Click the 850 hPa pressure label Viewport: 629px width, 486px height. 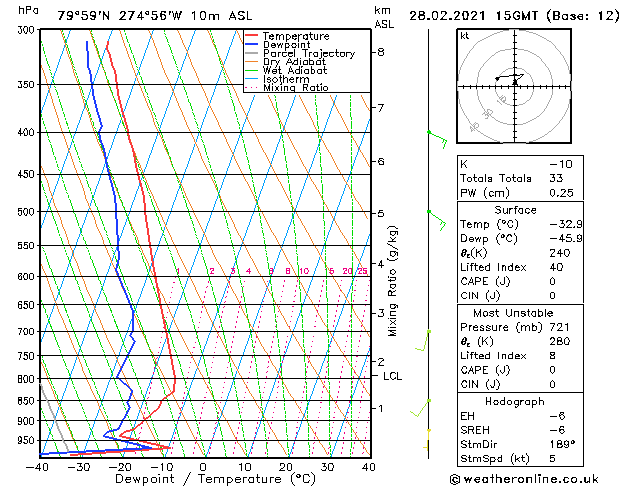point(26,401)
